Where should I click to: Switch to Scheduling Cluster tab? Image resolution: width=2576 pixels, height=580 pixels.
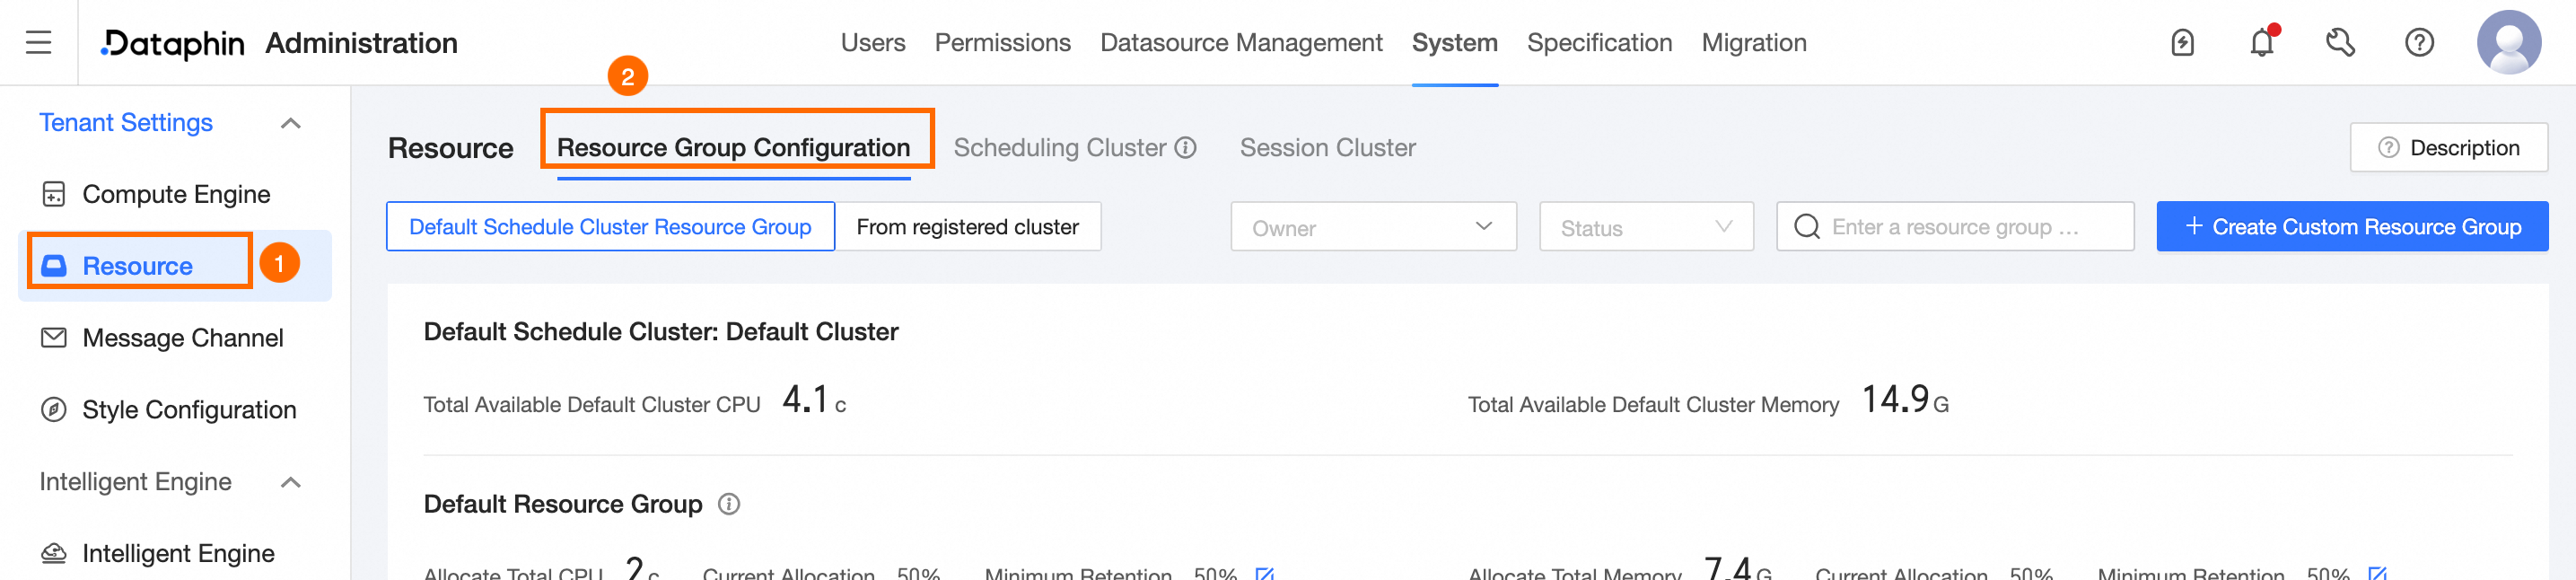(1060, 148)
